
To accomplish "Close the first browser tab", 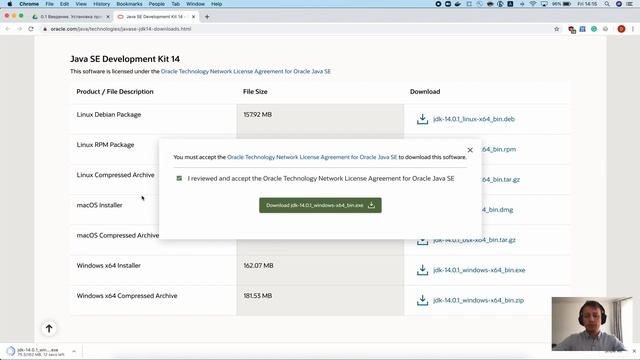I will 108,17.
